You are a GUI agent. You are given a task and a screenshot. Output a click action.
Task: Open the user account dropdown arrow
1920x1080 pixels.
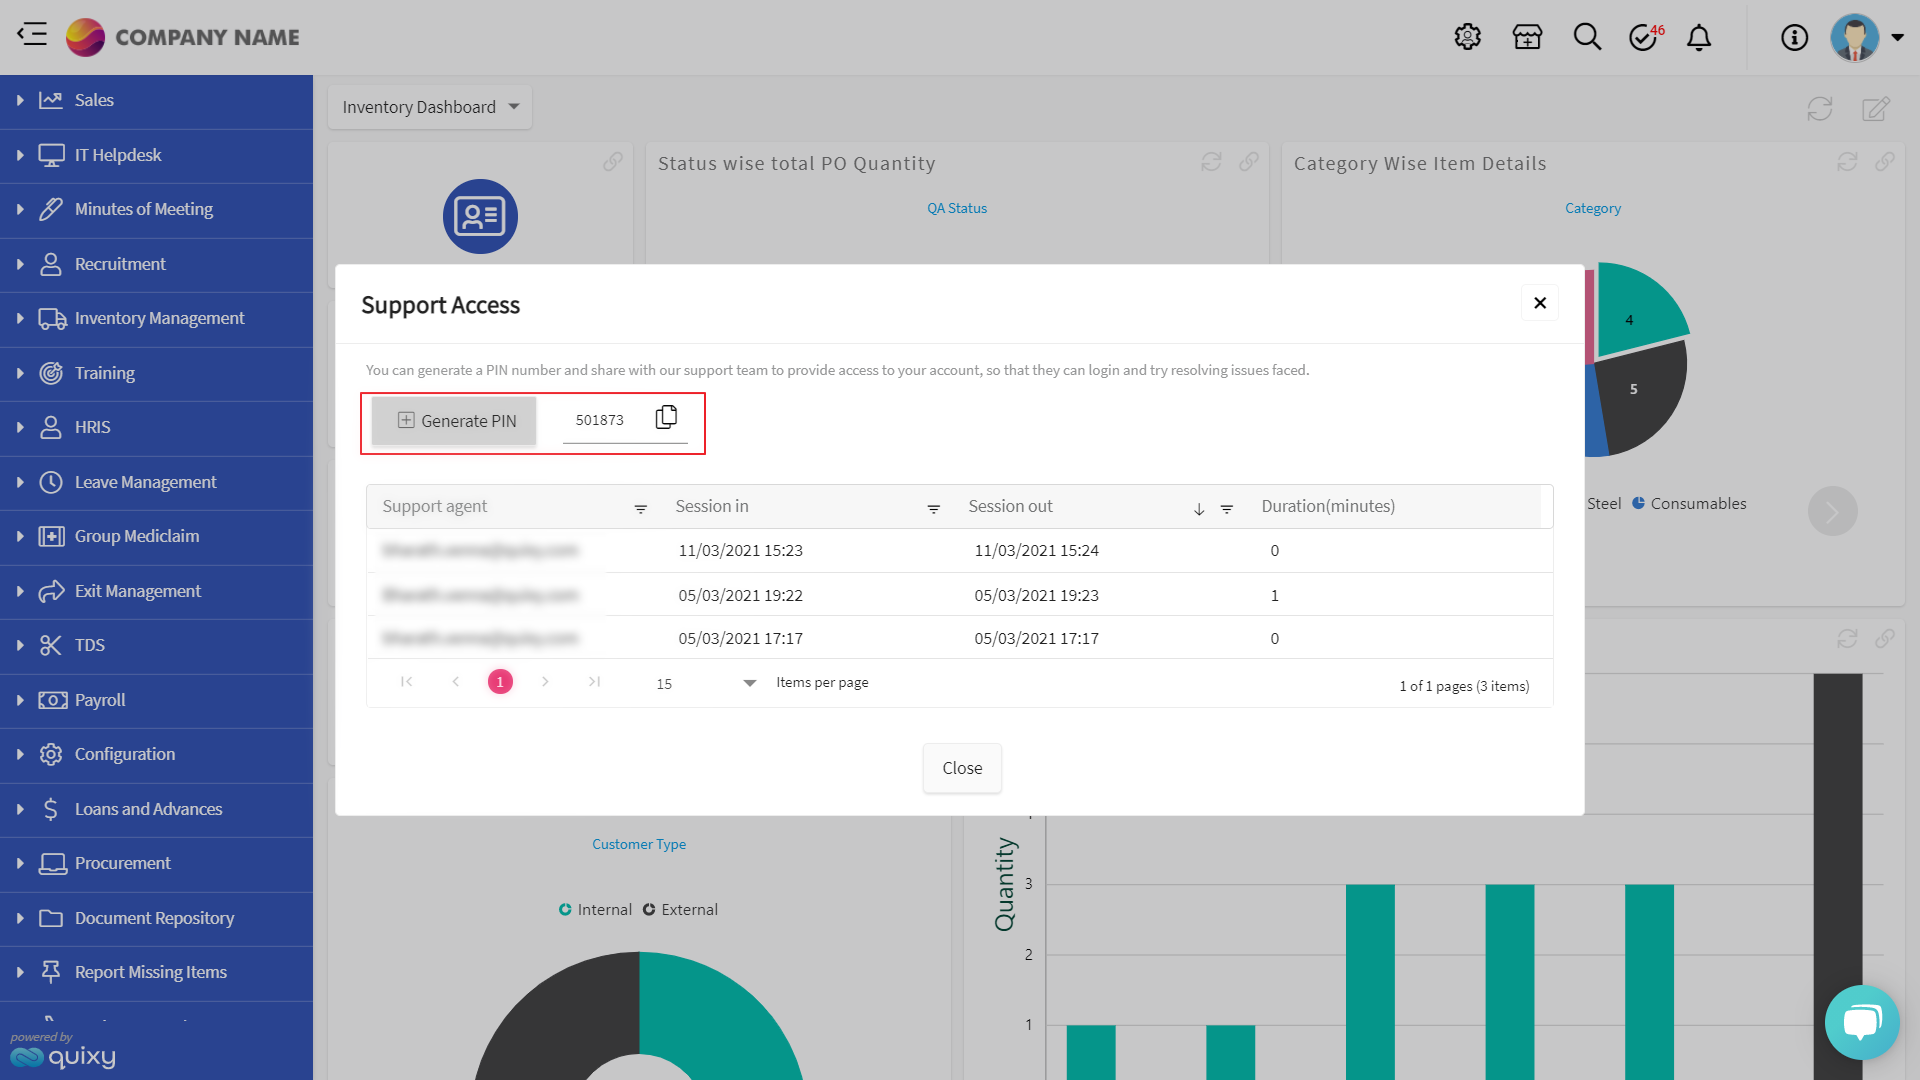click(x=1897, y=37)
